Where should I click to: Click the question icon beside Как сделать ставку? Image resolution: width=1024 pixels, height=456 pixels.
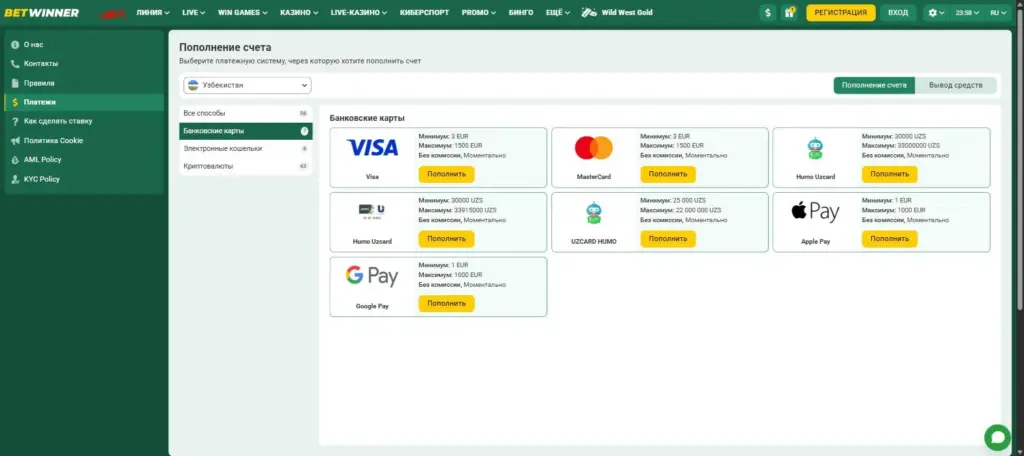pyautogui.click(x=15, y=122)
